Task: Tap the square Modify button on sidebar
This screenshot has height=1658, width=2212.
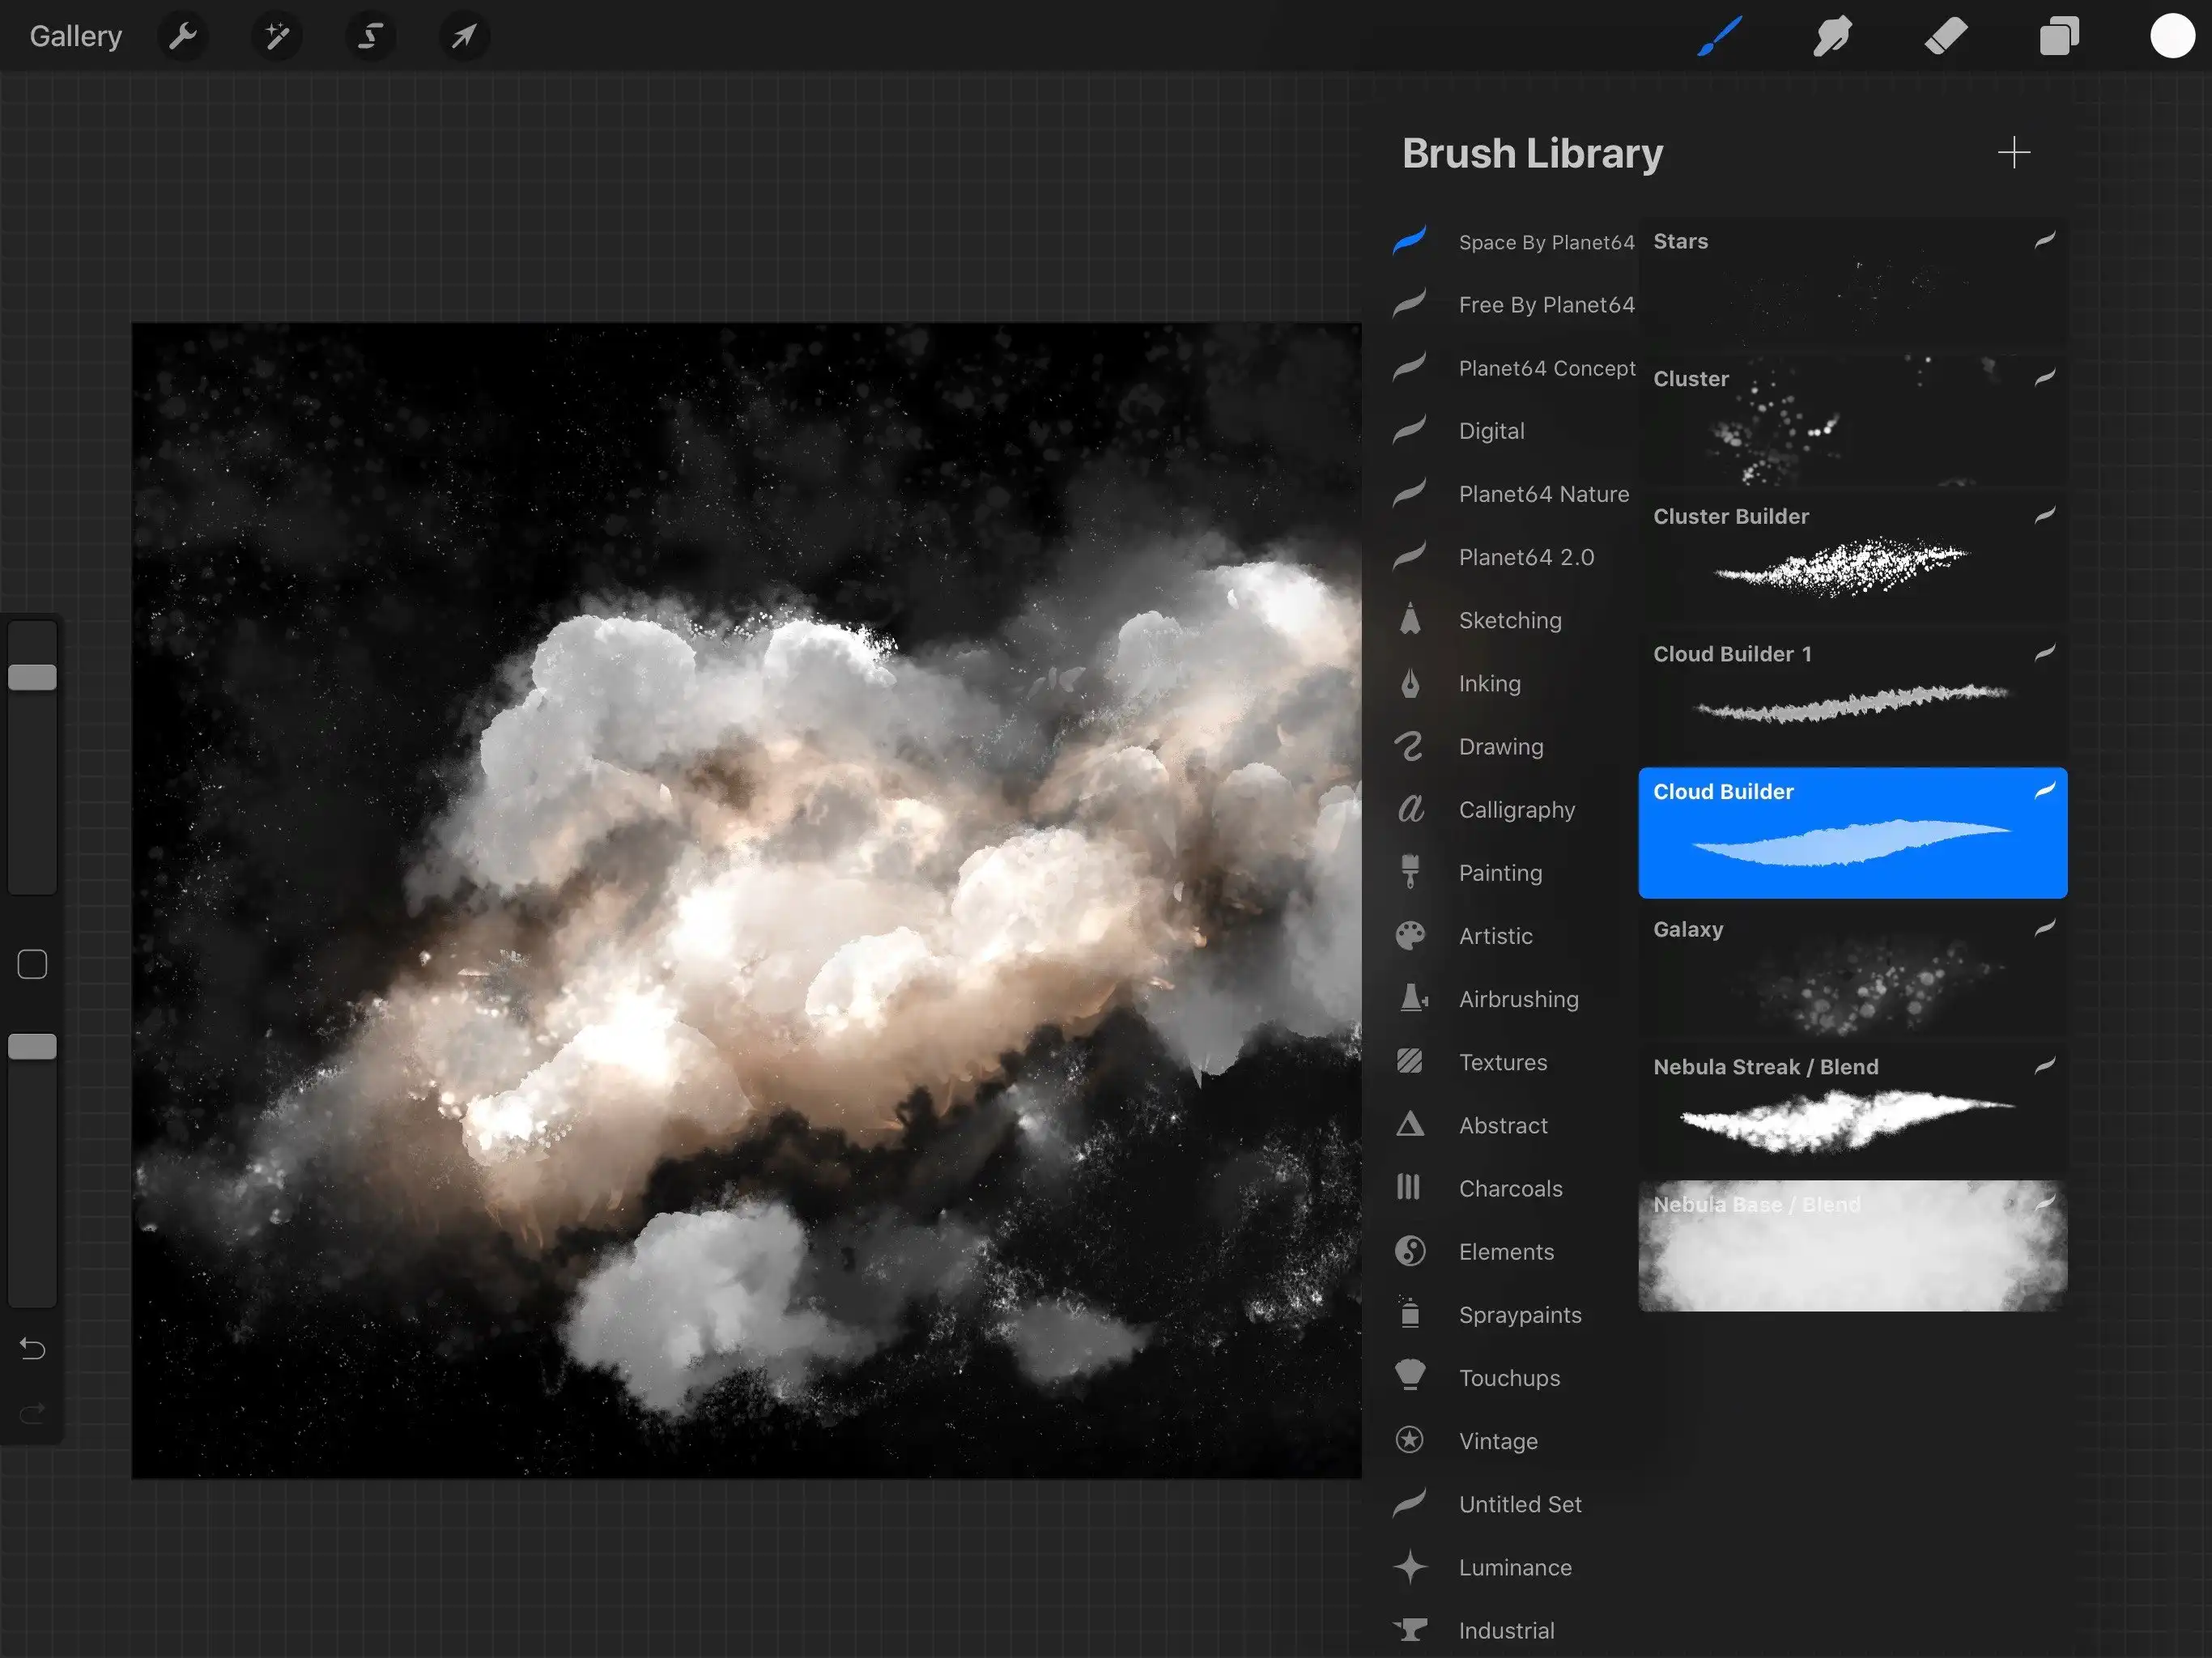Action: tap(33, 964)
